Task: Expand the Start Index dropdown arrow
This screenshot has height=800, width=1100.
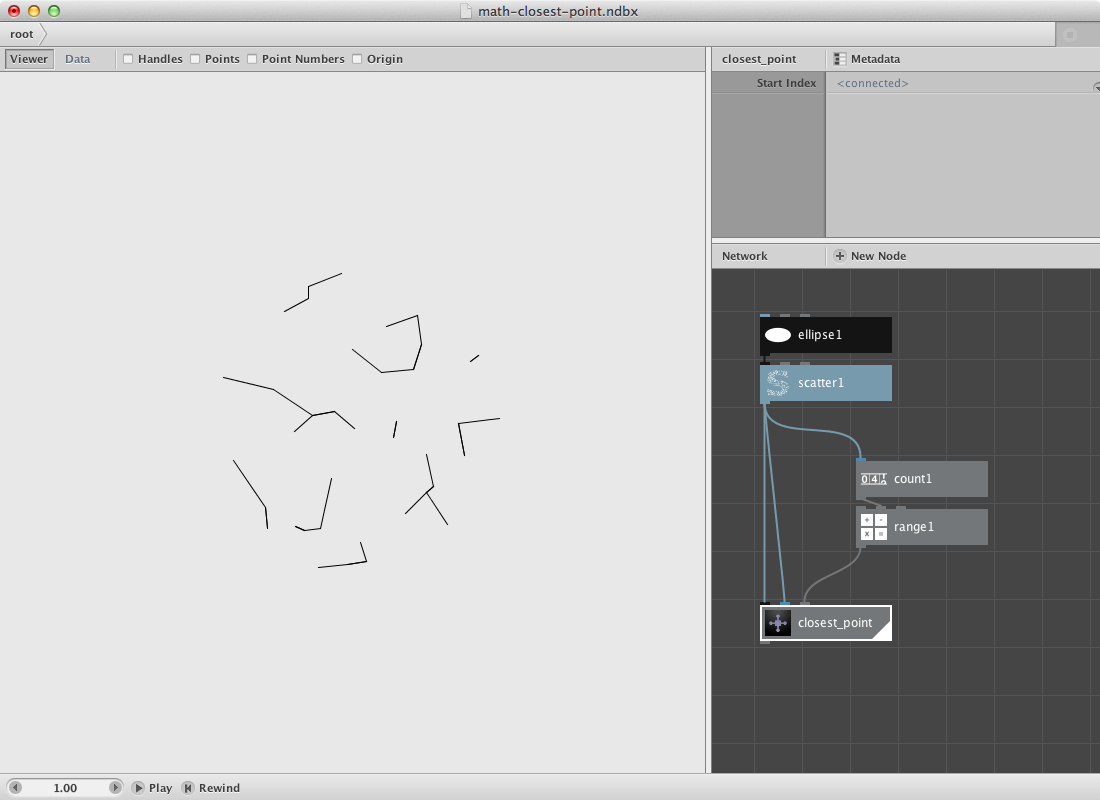Action: (x=1096, y=87)
